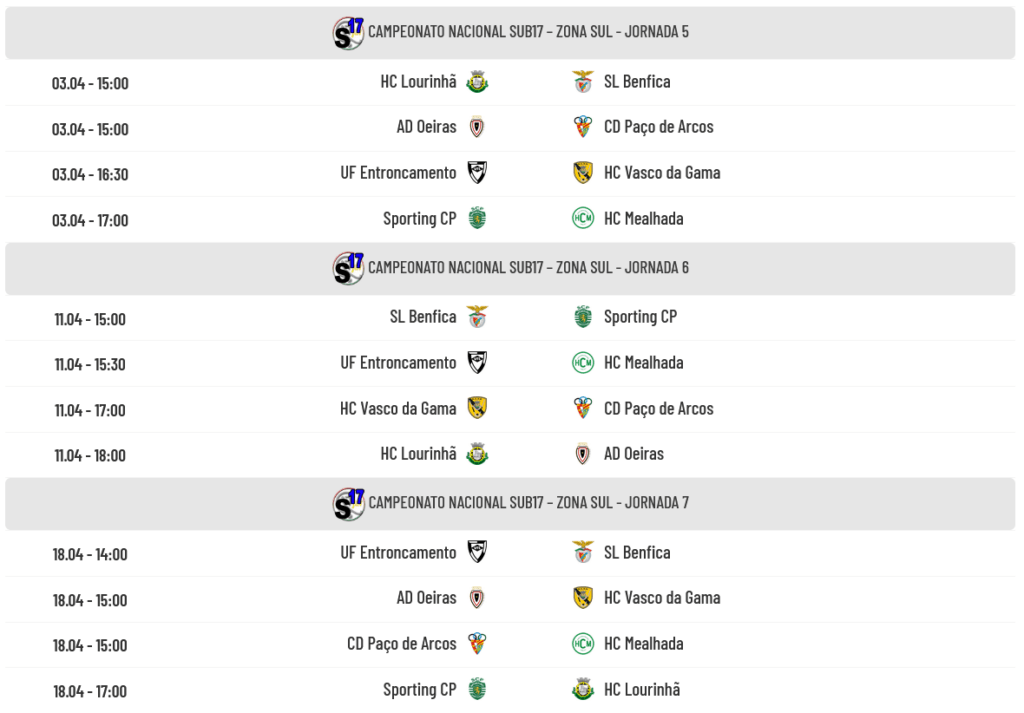Select the Jornada 6 header title text
Image resolution: width=1024 pixels, height=713 pixels.
point(528,268)
